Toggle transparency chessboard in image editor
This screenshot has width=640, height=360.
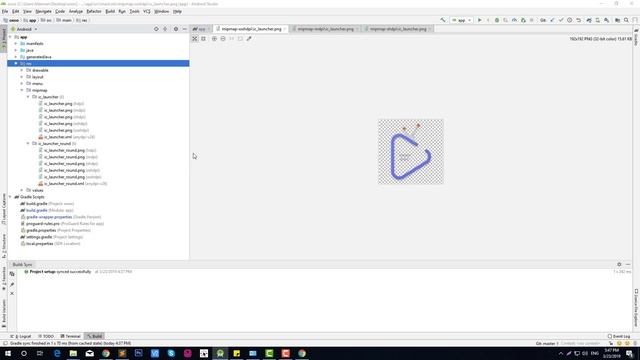[195, 38]
